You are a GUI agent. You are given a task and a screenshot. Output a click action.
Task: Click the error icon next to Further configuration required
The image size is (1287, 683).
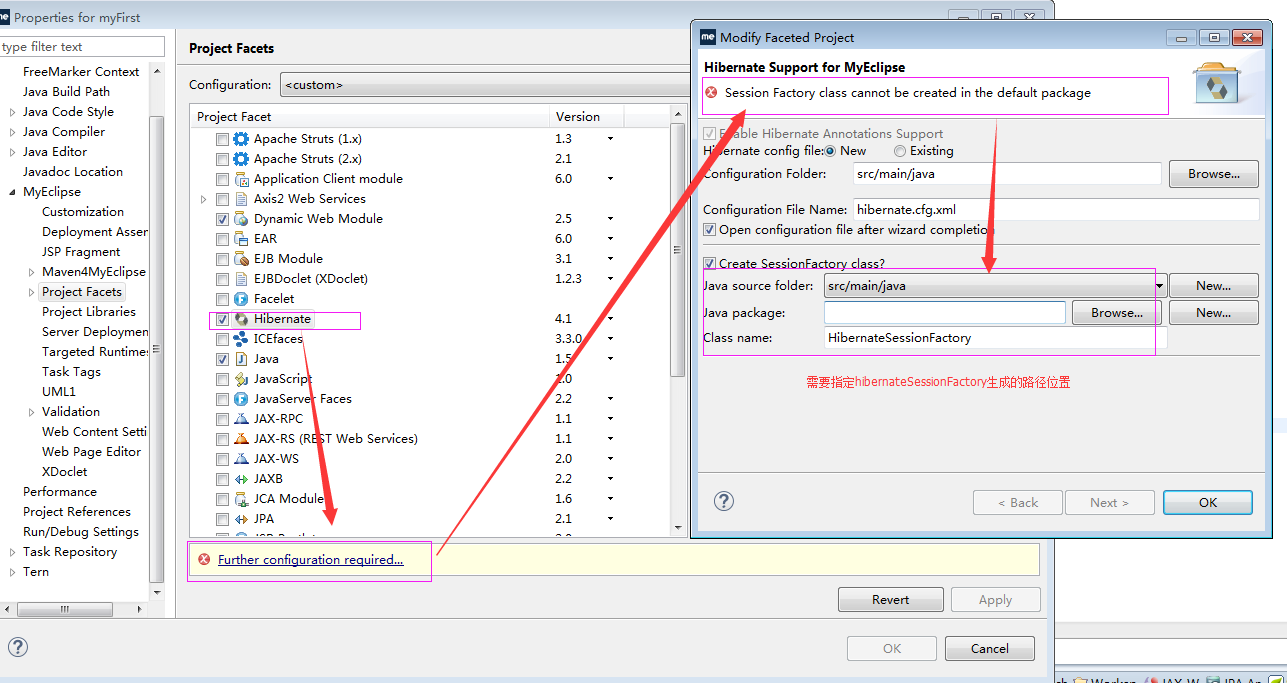[204, 560]
